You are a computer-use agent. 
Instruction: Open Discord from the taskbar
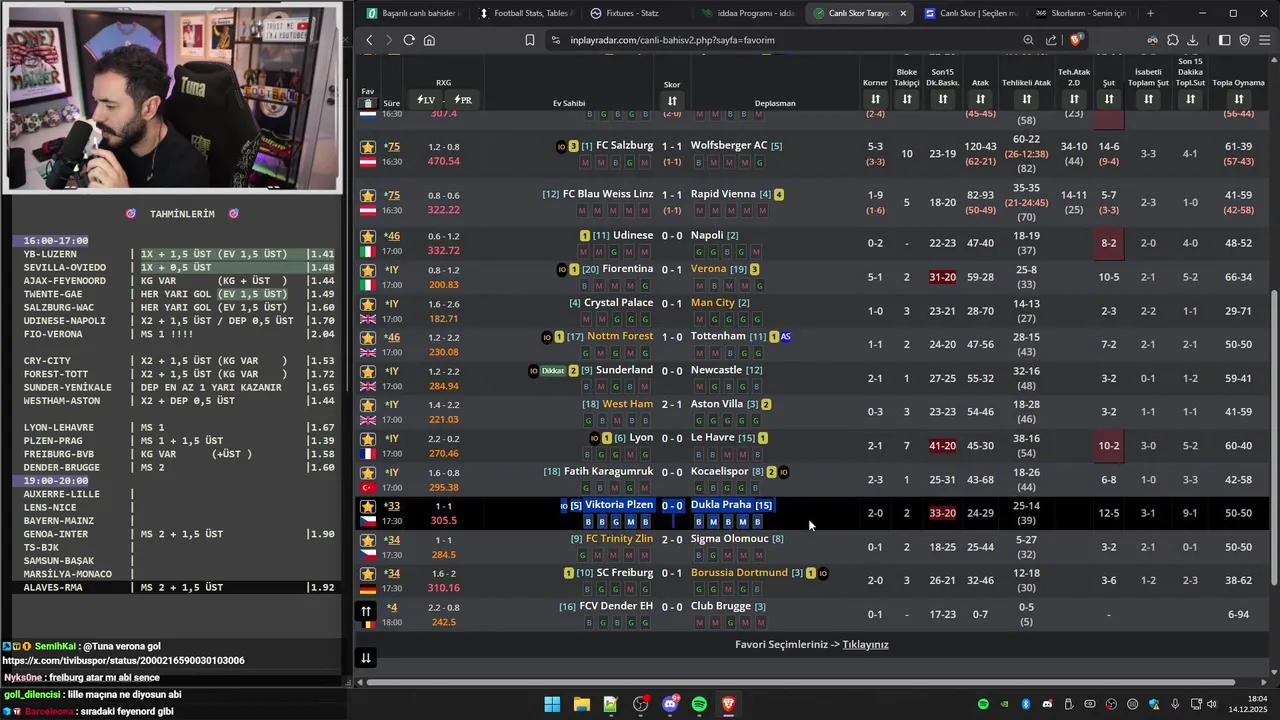[x=670, y=704]
